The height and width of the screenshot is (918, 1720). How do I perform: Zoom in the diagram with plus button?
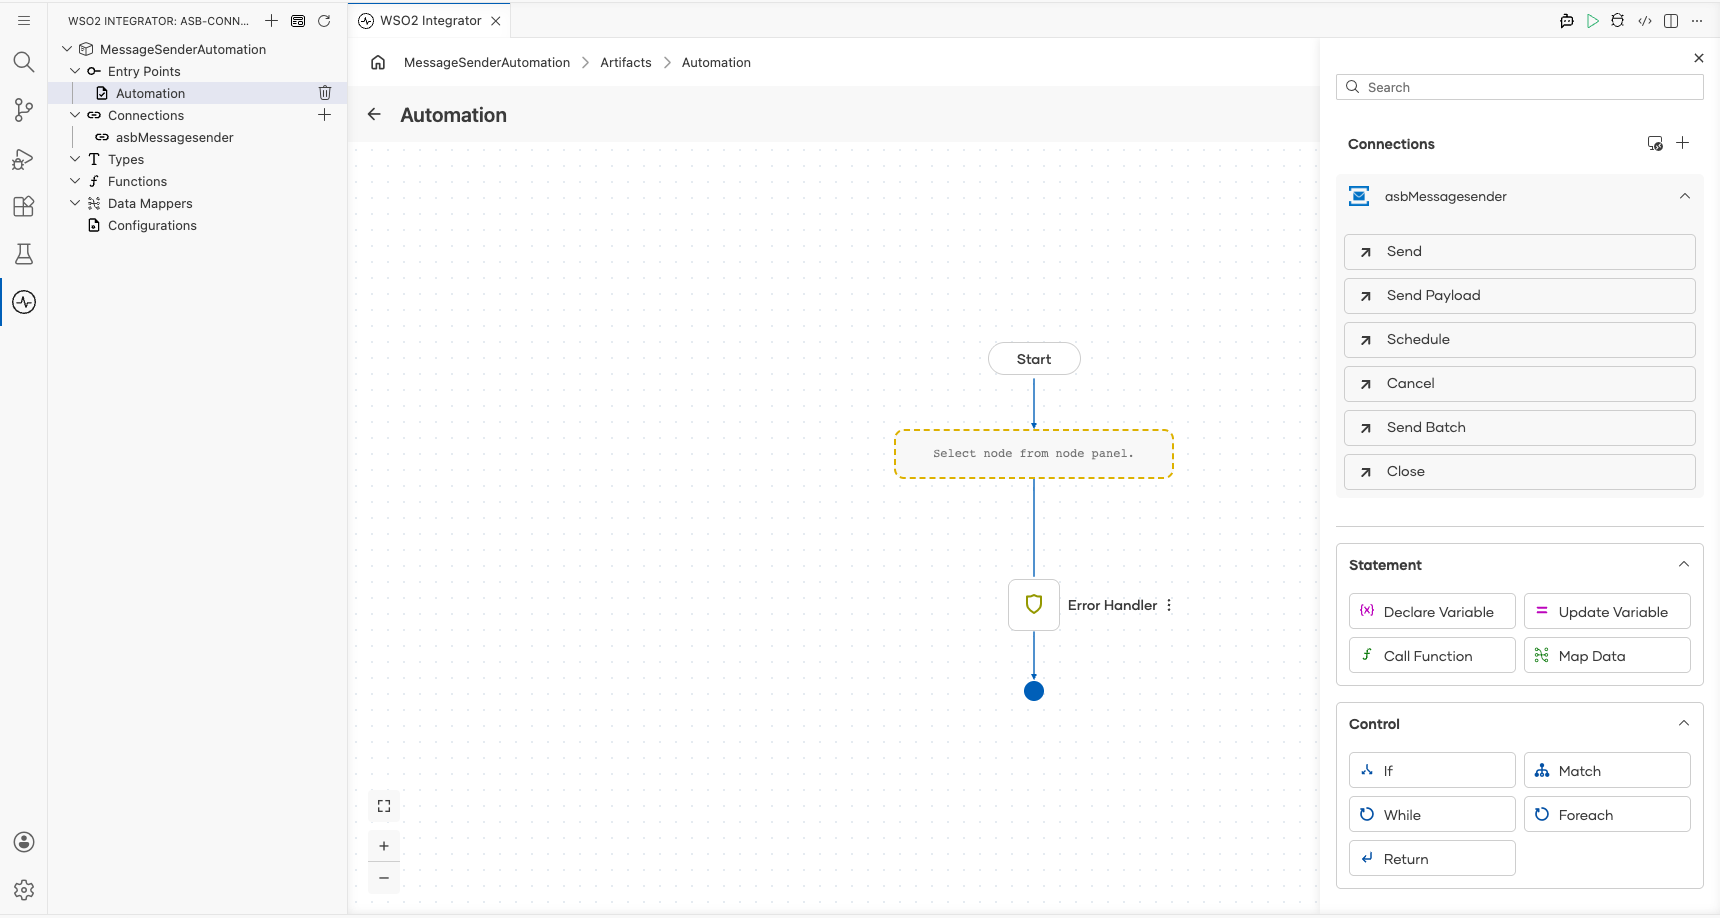coord(384,846)
